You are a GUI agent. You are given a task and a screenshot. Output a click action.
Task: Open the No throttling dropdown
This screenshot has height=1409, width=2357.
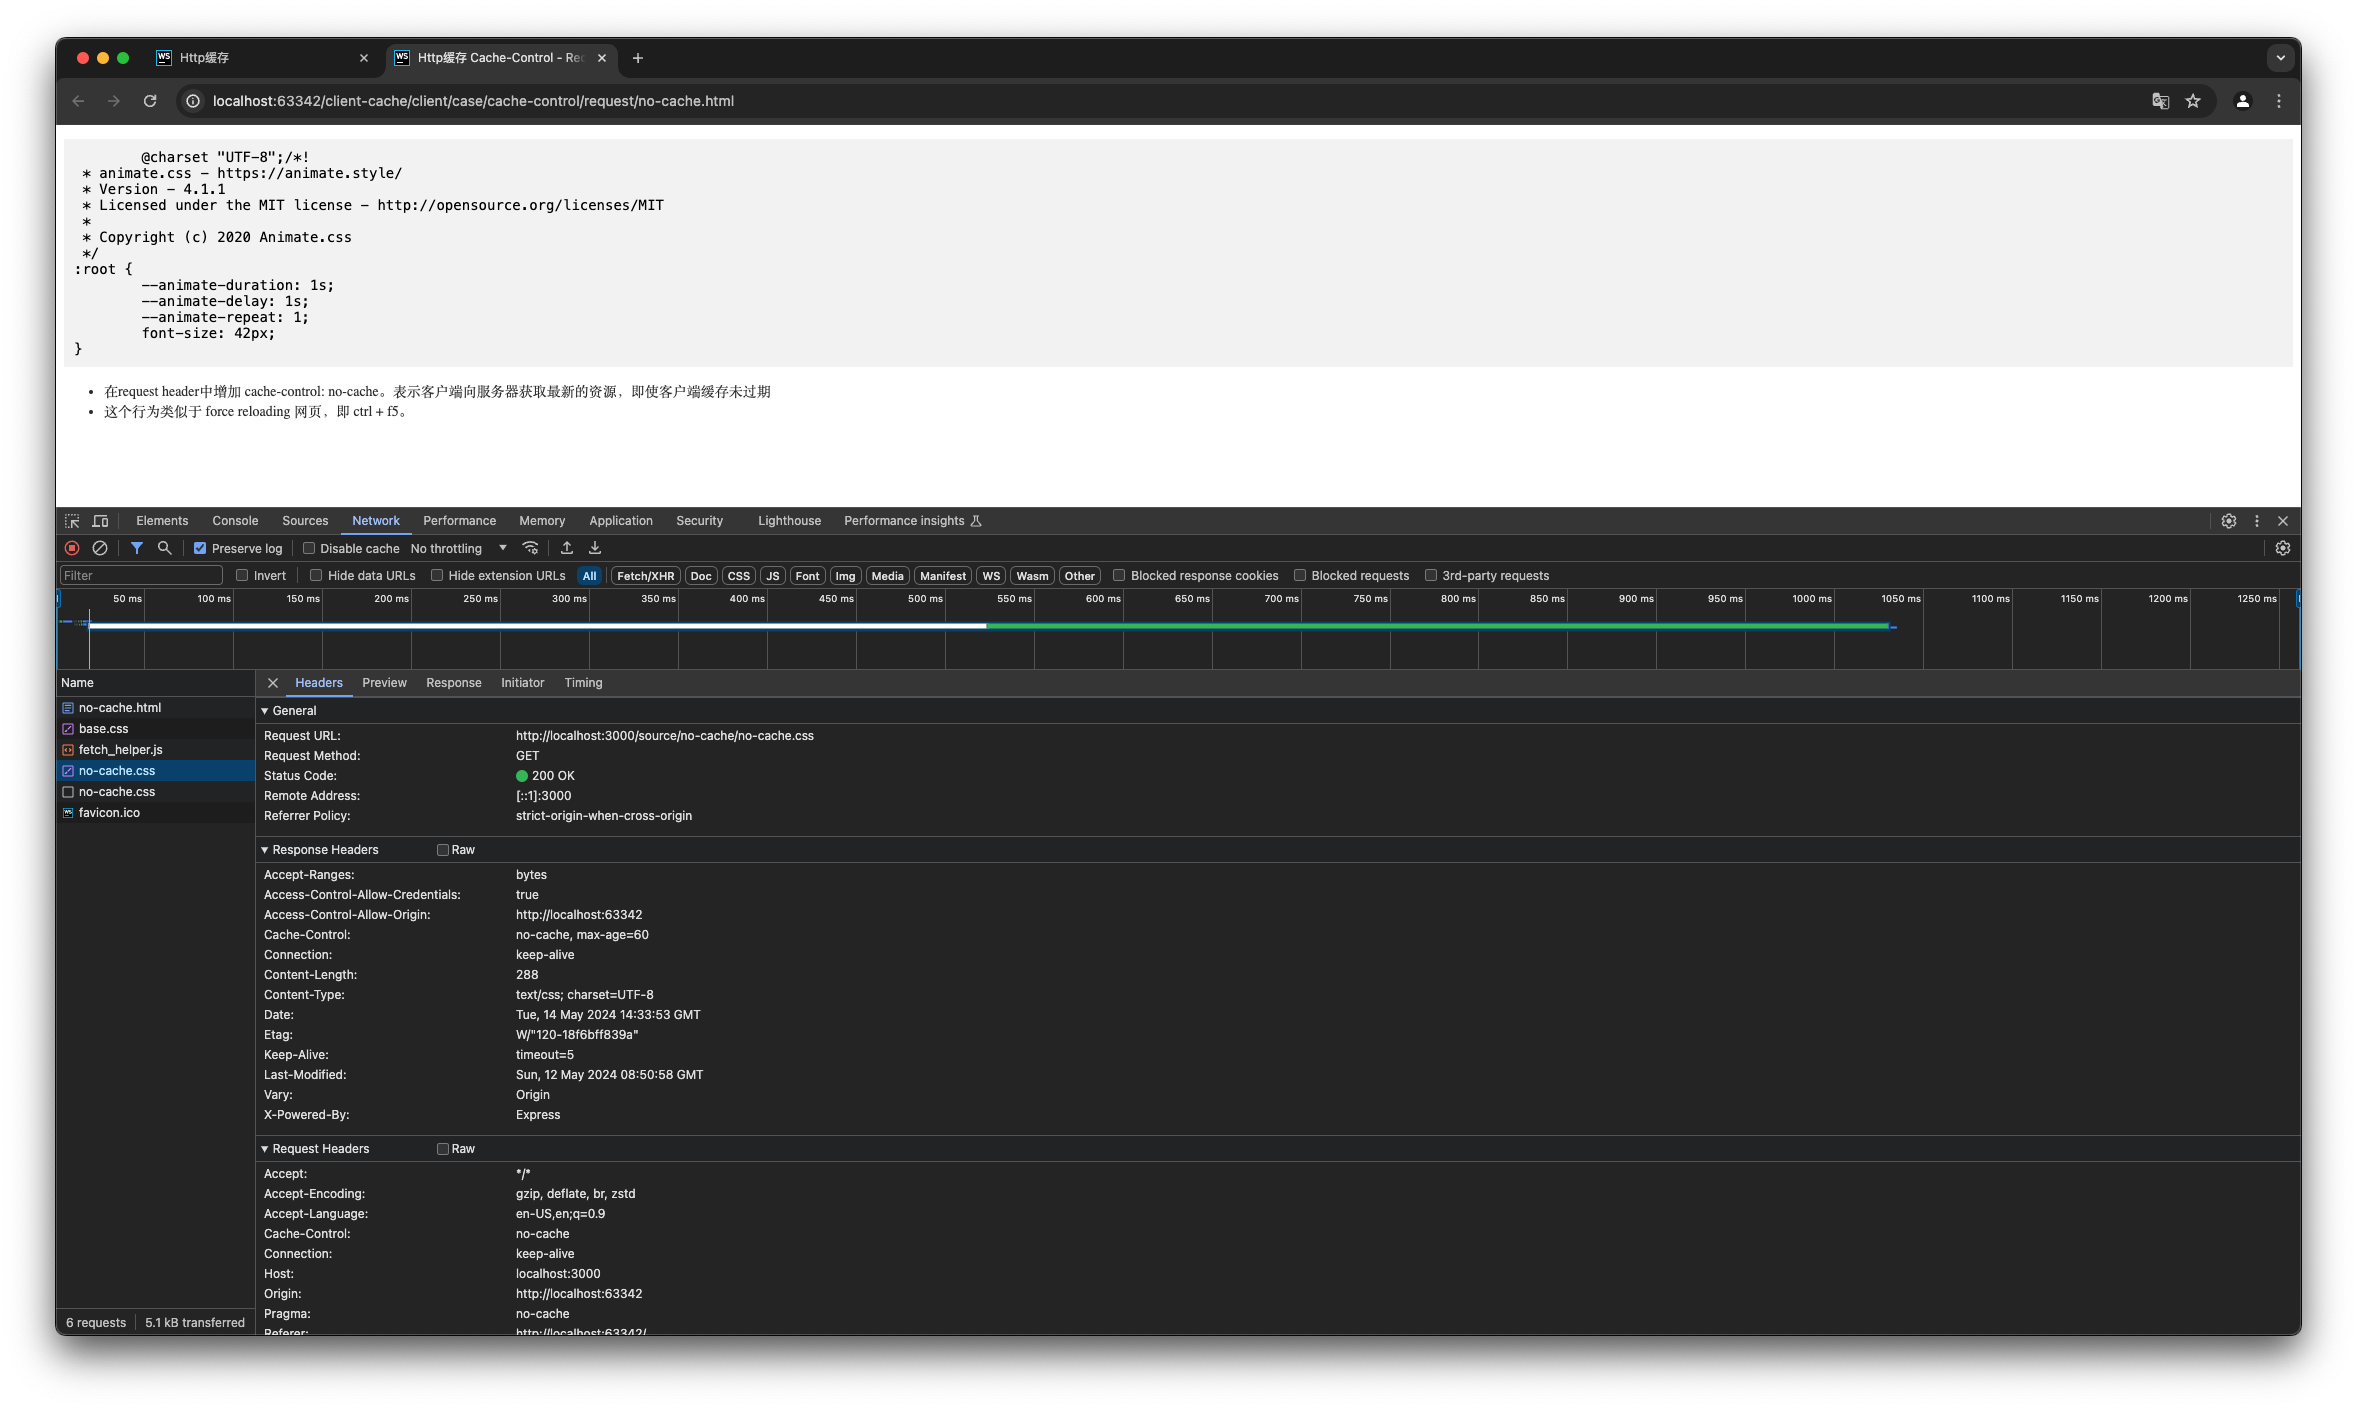[458, 548]
